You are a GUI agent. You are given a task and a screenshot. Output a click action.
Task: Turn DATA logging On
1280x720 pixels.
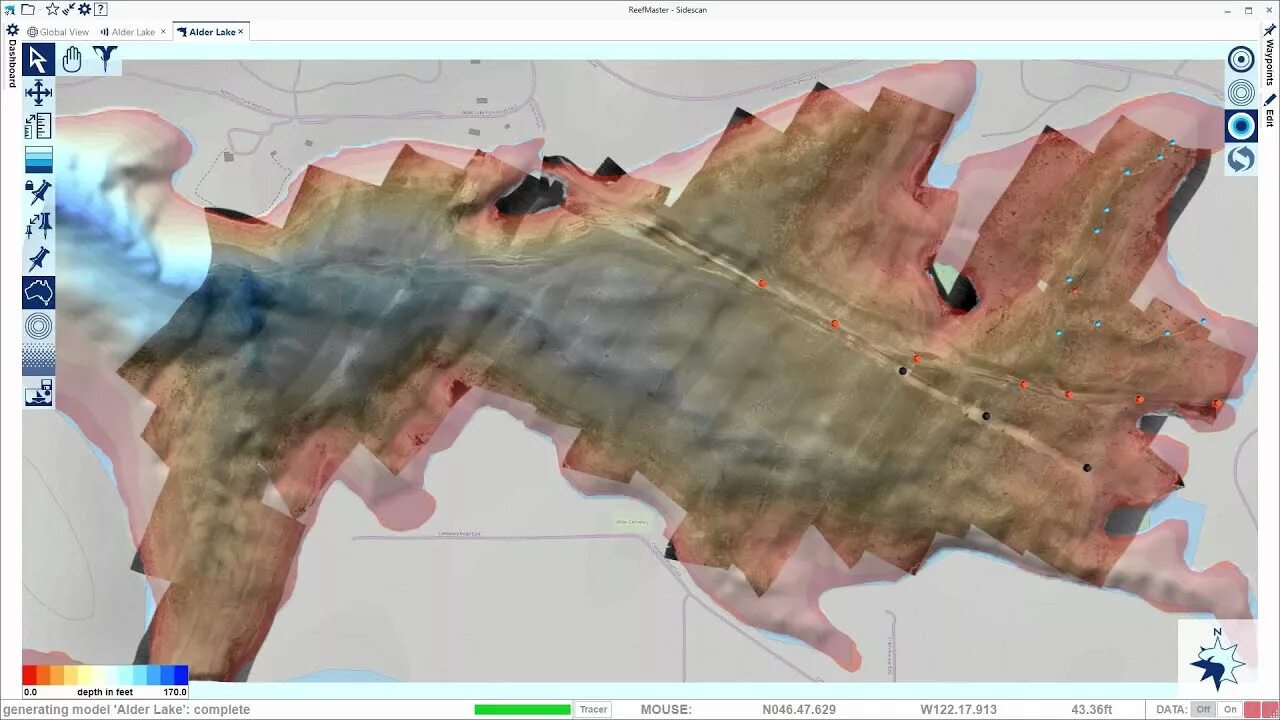[x=1230, y=709]
